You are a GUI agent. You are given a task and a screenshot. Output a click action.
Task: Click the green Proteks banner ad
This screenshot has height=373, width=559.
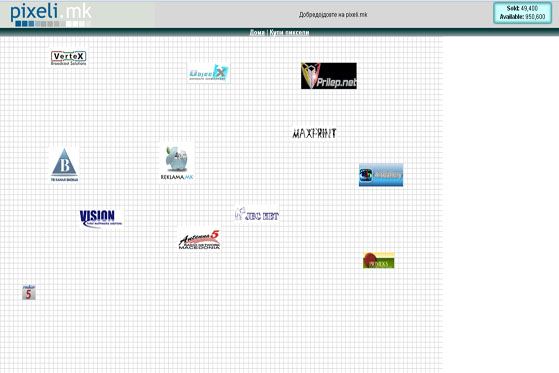tap(379, 260)
